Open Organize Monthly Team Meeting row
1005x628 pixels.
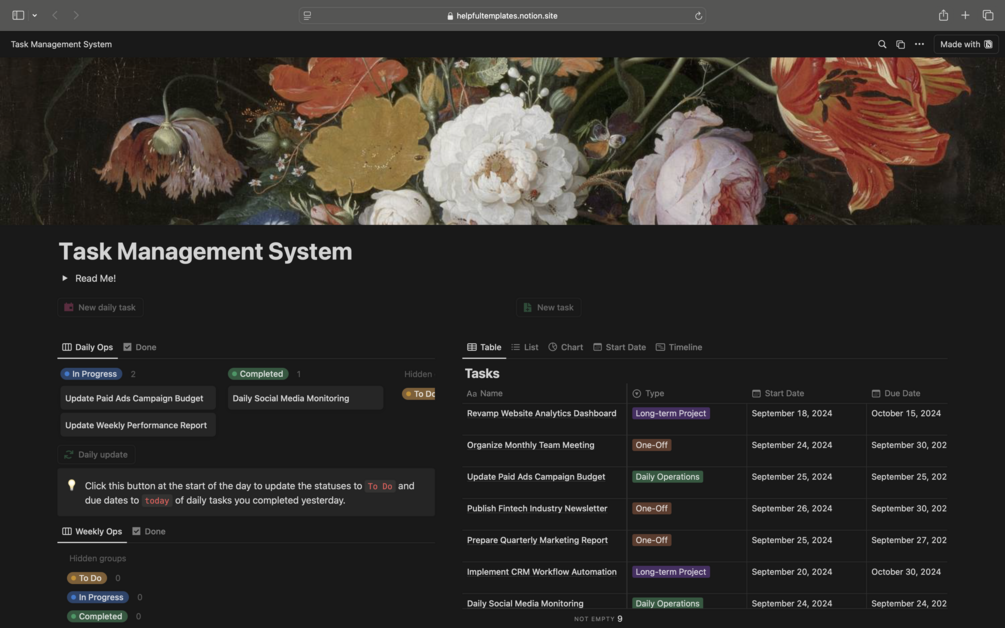[x=531, y=445]
